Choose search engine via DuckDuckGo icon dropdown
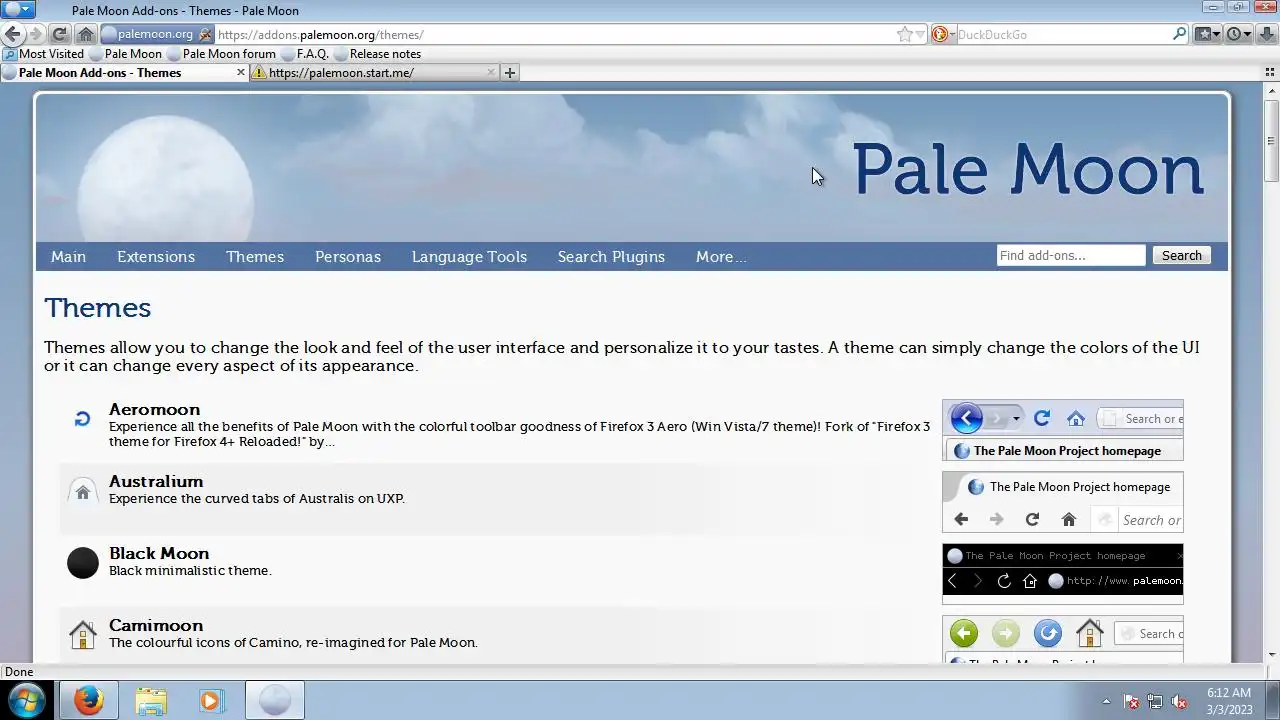This screenshot has height=720, width=1280. (x=943, y=34)
